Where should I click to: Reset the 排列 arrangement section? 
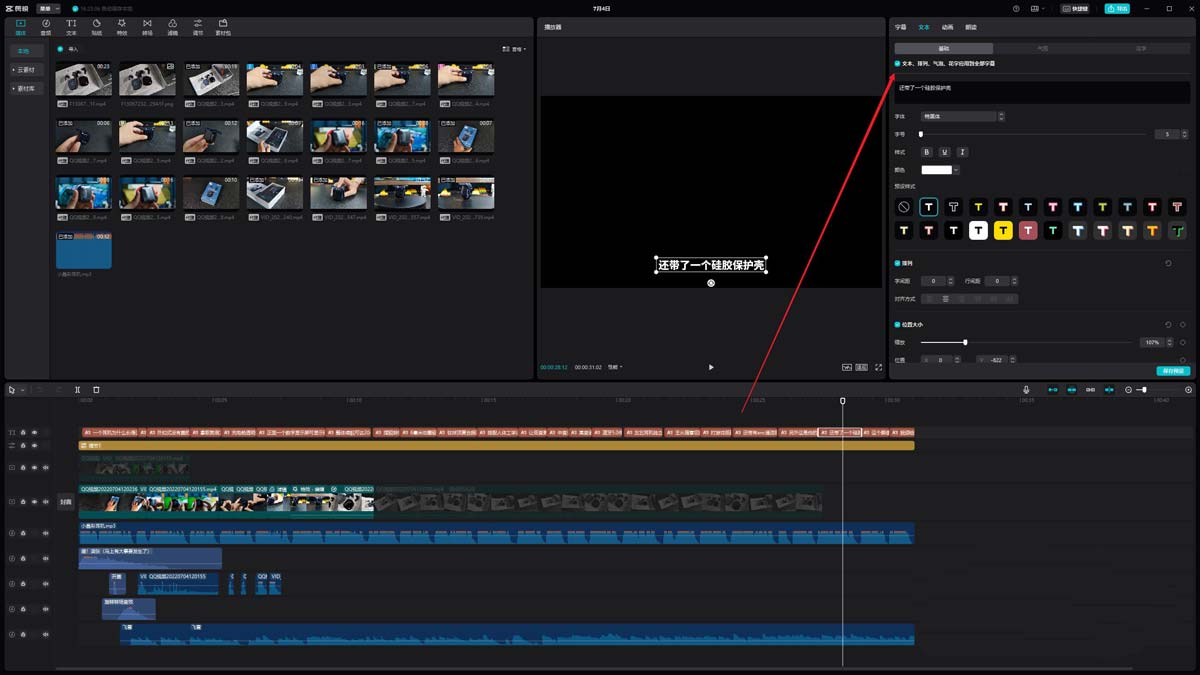pyautogui.click(x=1169, y=263)
